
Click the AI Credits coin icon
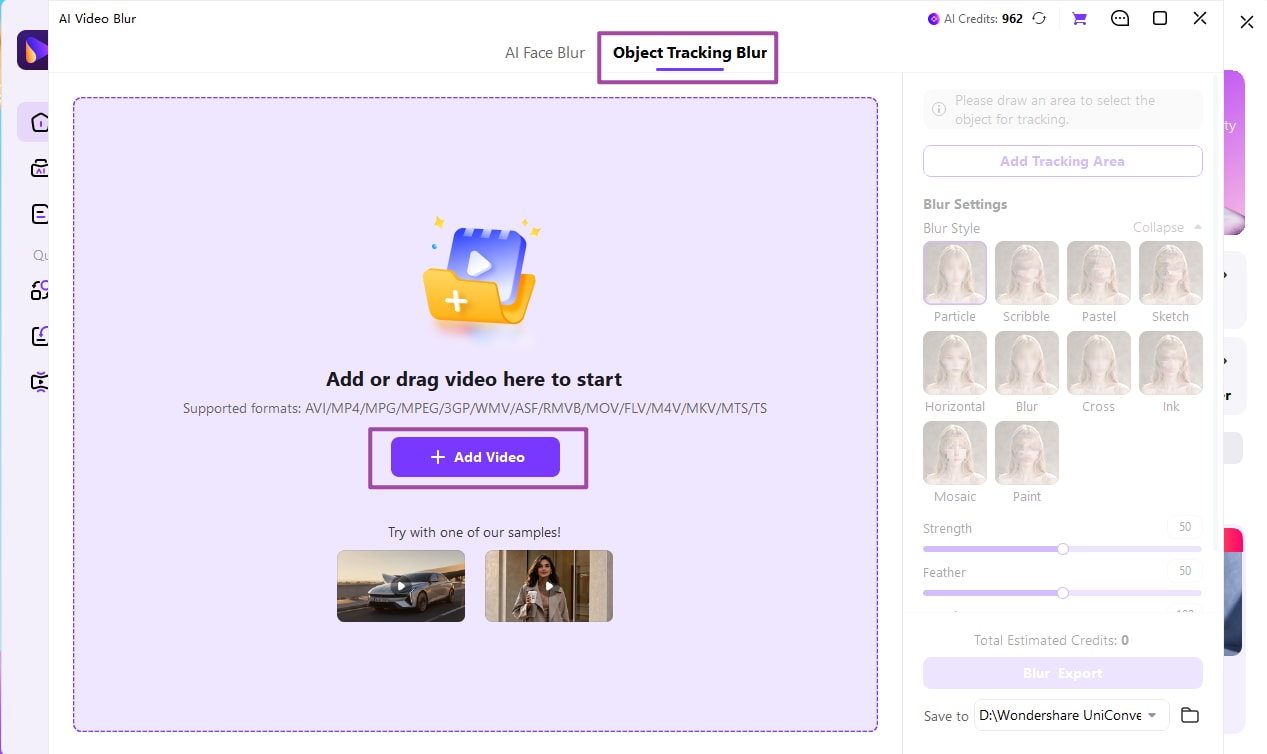pyautogui.click(x=934, y=18)
